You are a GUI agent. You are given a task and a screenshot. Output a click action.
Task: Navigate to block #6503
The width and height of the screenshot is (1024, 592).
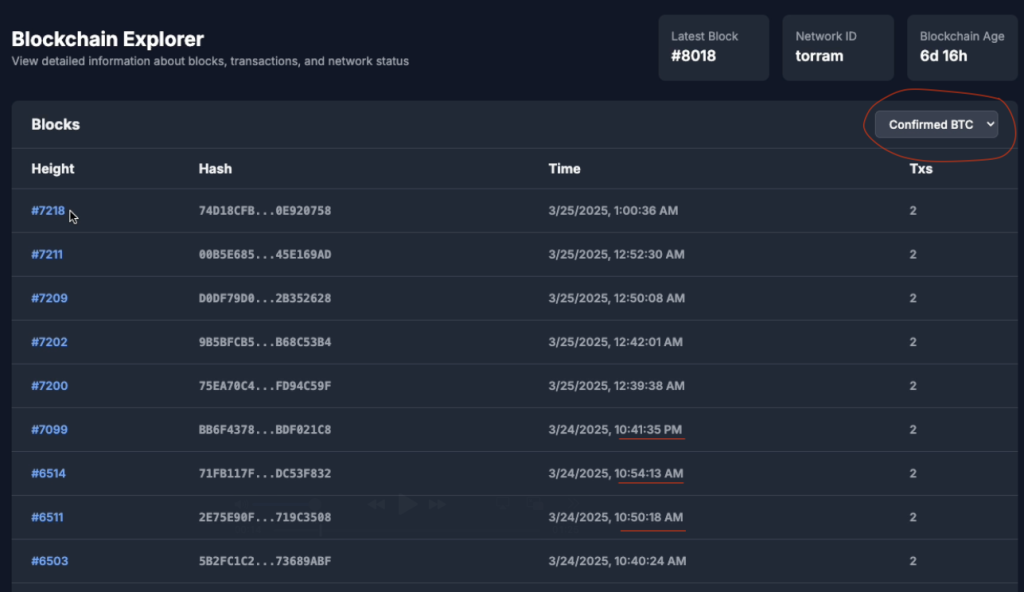click(x=49, y=561)
